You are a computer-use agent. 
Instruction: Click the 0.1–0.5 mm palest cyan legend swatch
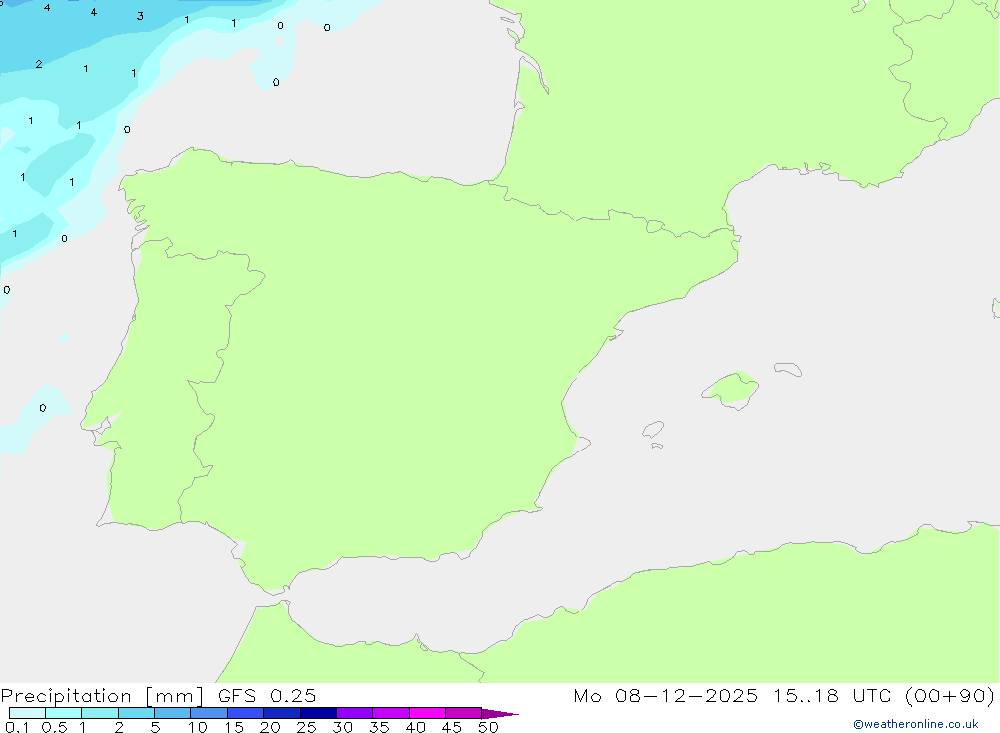pos(27,713)
